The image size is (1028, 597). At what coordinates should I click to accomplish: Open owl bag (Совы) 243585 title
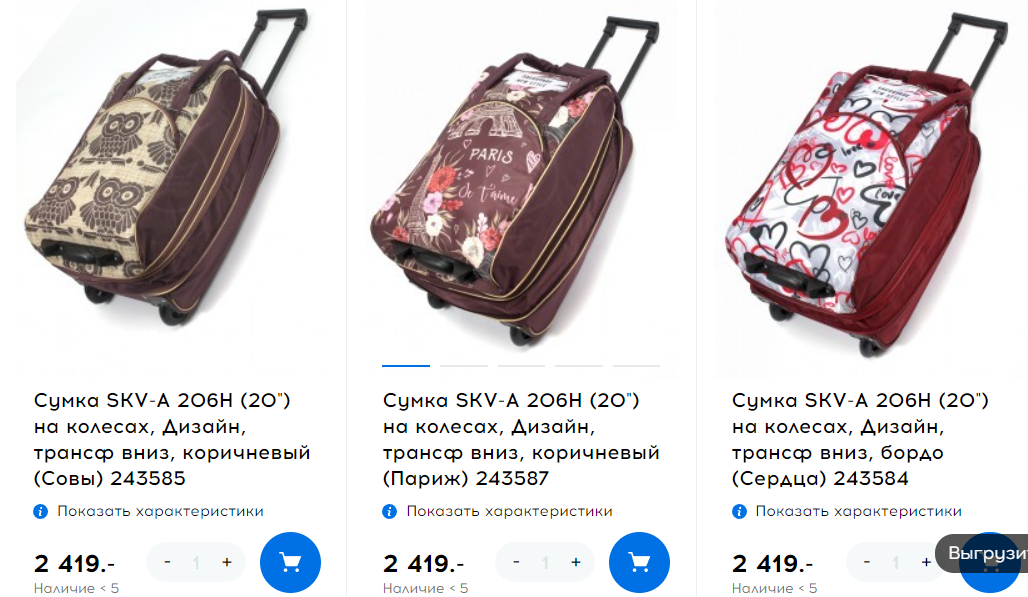(x=172, y=439)
